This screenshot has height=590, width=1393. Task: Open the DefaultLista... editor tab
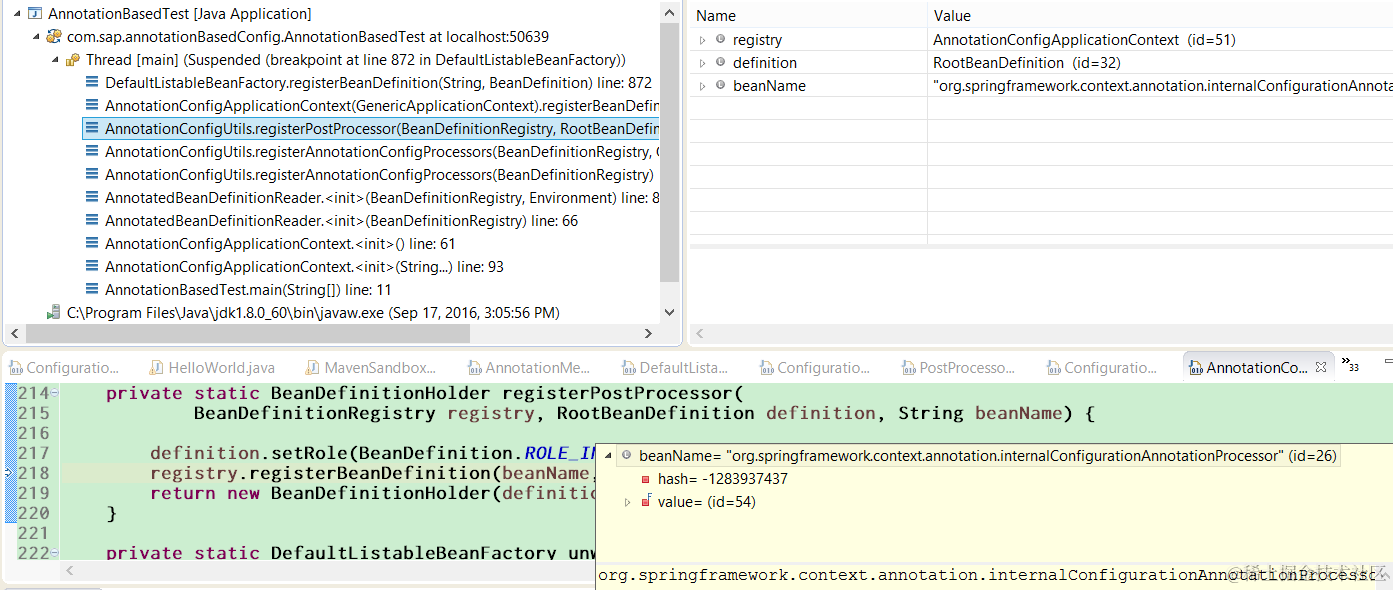[x=675, y=368]
